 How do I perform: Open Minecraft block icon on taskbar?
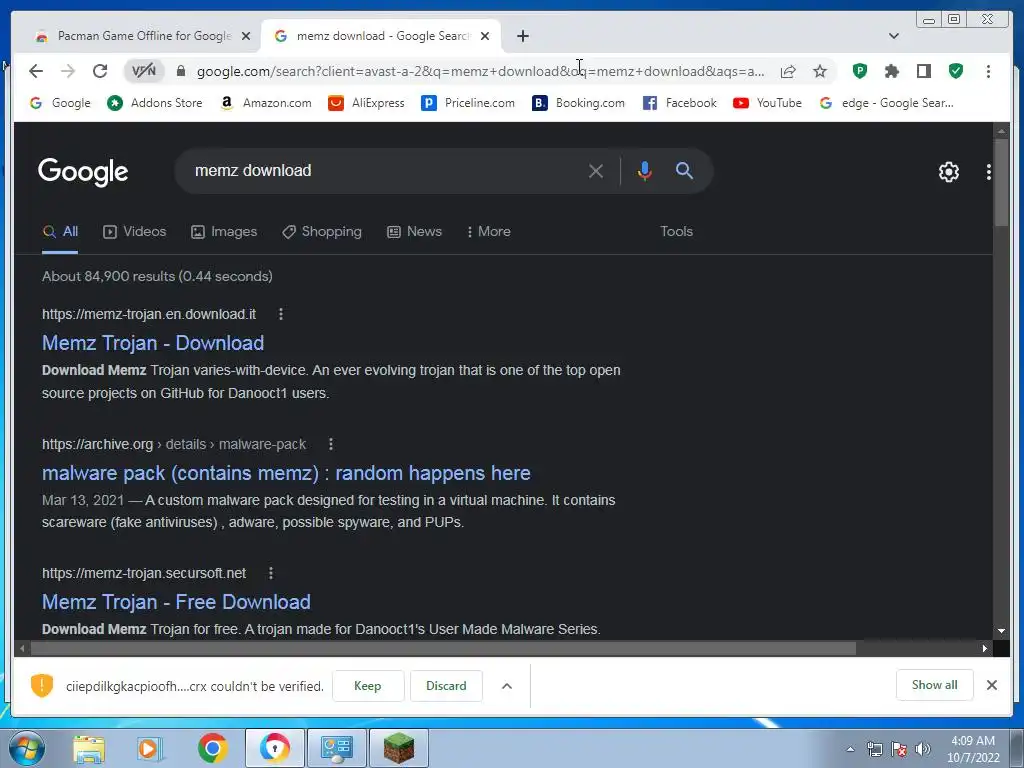click(398, 748)
